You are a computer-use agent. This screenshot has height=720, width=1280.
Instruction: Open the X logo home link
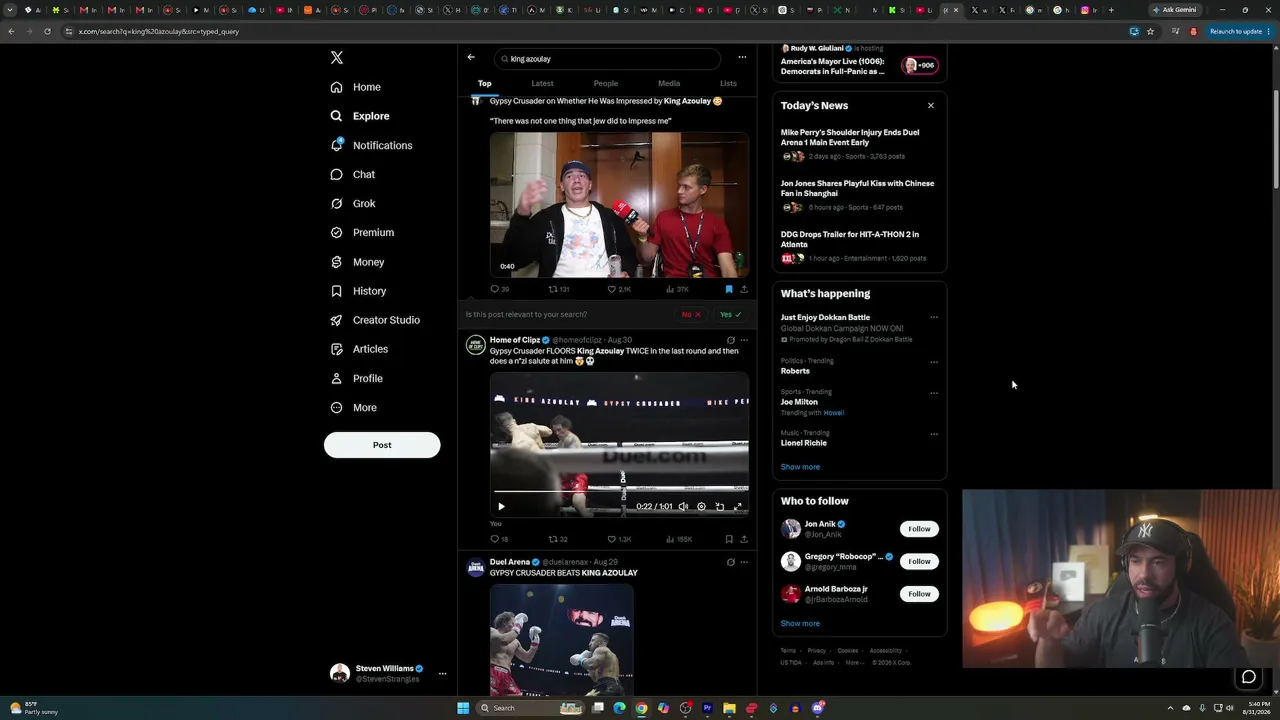[337, 58]
